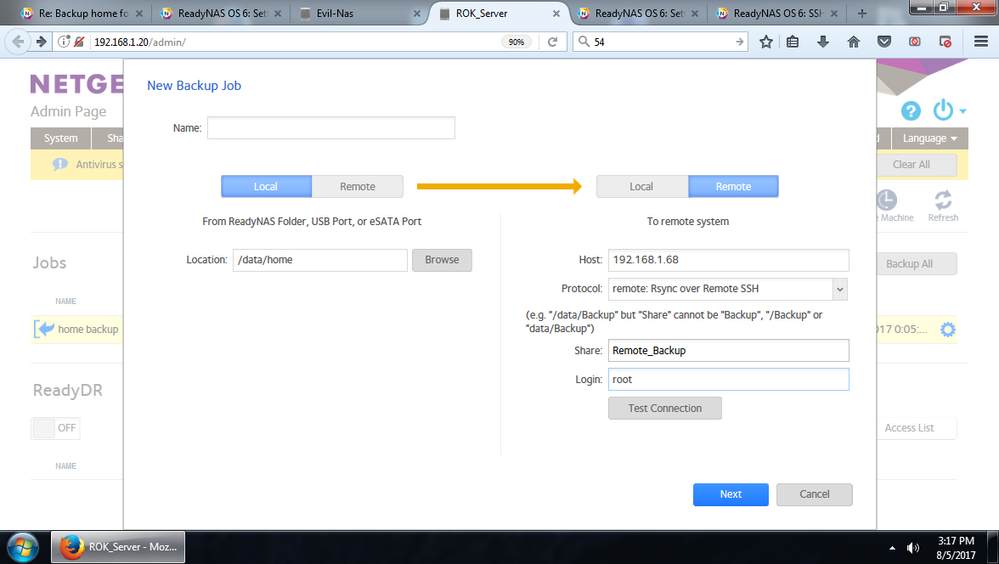Click the NETGEAR power icon

943,110
